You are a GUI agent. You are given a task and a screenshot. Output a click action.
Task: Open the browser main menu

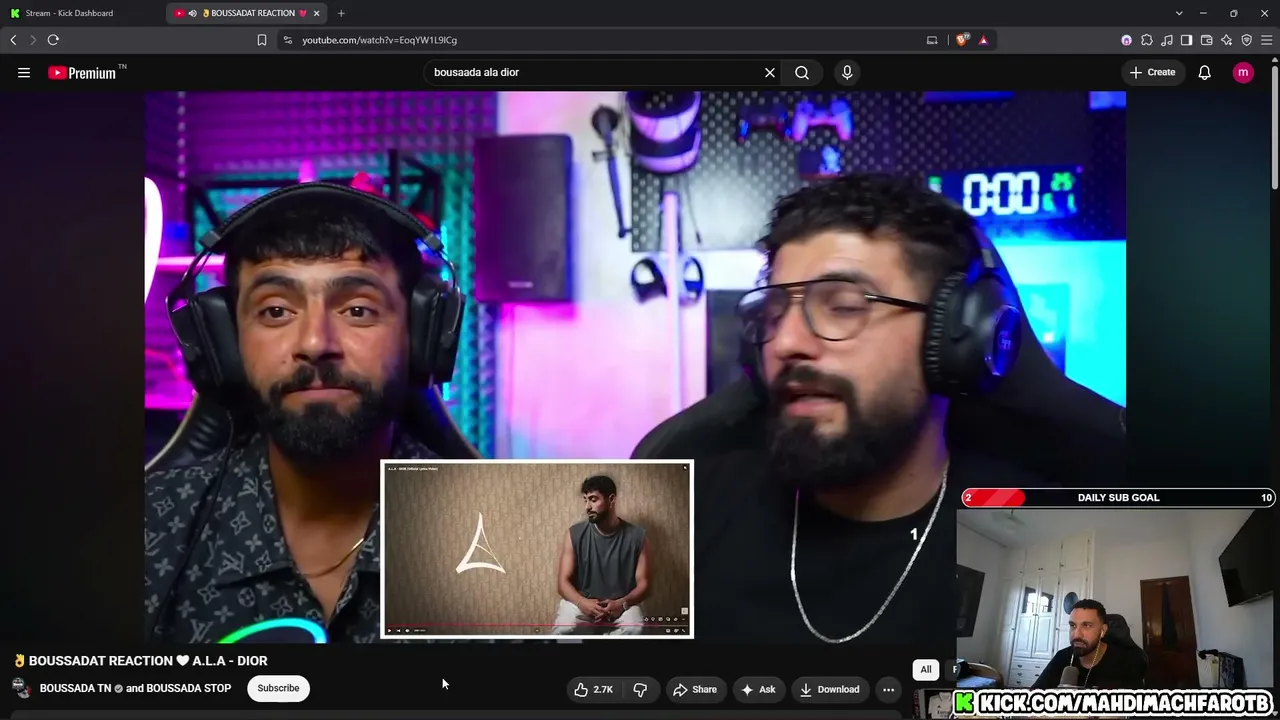(1267, 40)
